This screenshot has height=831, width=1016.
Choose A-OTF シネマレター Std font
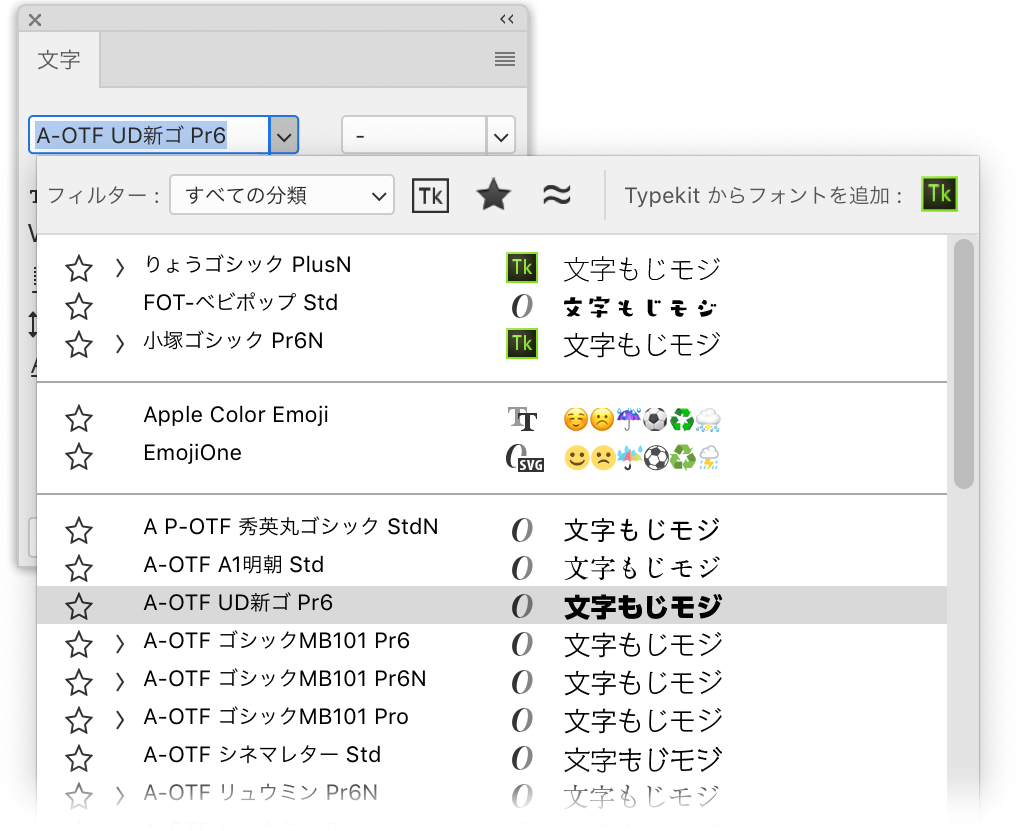262,755
